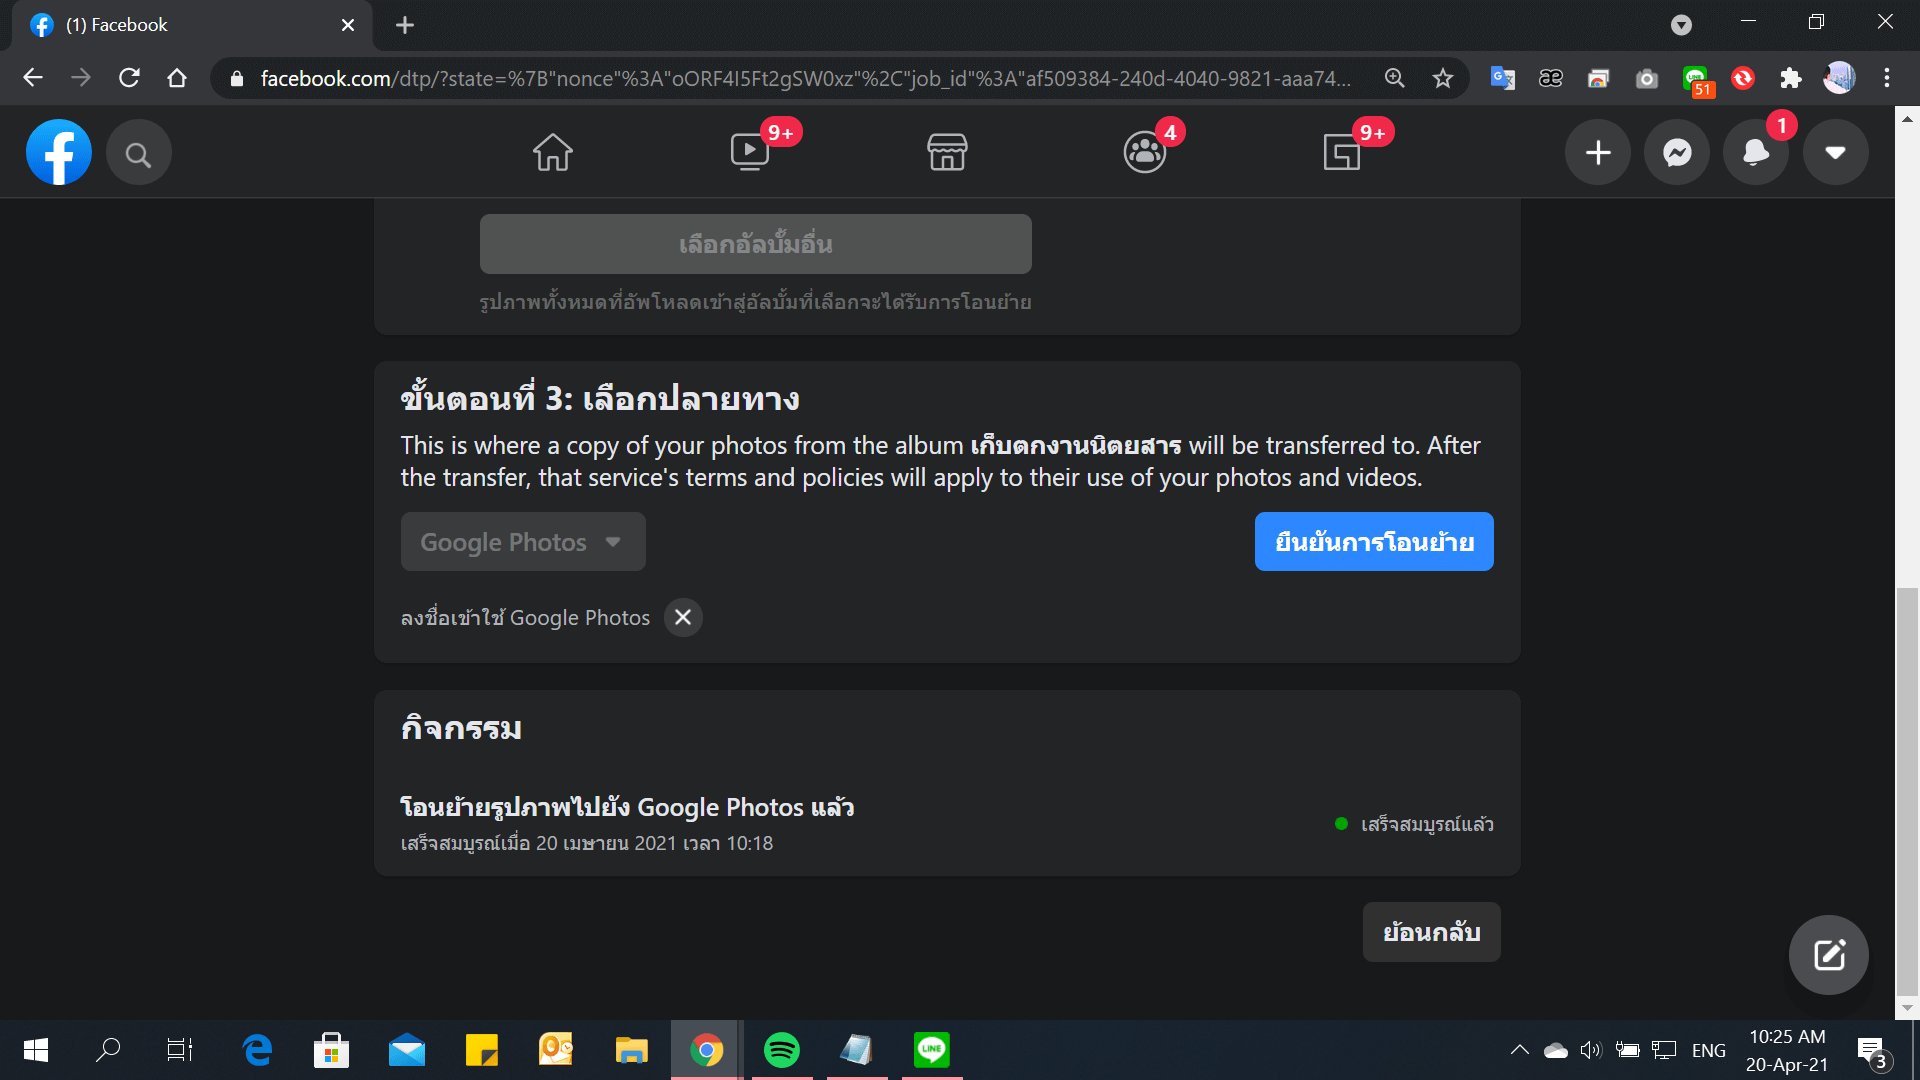
Task: Click the page vertical scrollbar thumb
Action: click(1907, 790)
